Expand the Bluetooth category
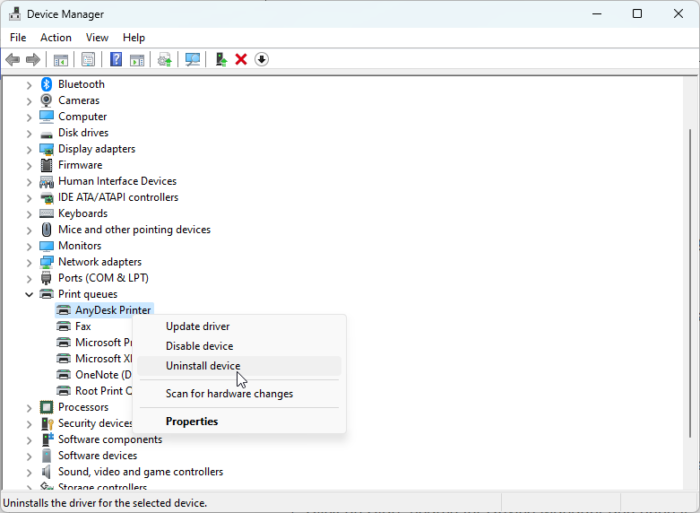Screen dimensions: 700x513 coord(29,85)
